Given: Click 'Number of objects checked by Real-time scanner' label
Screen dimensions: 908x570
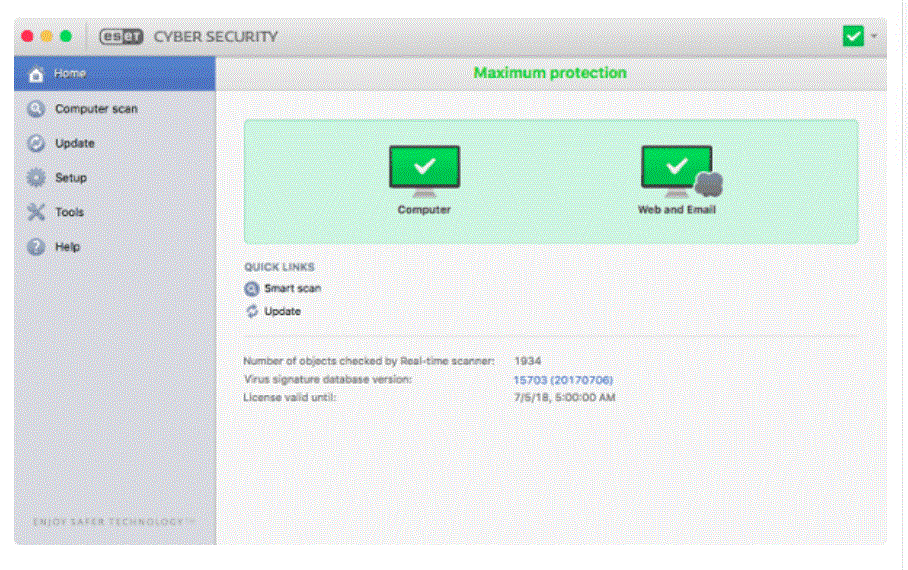Looking at the screenshot, I should pos(369,361).
